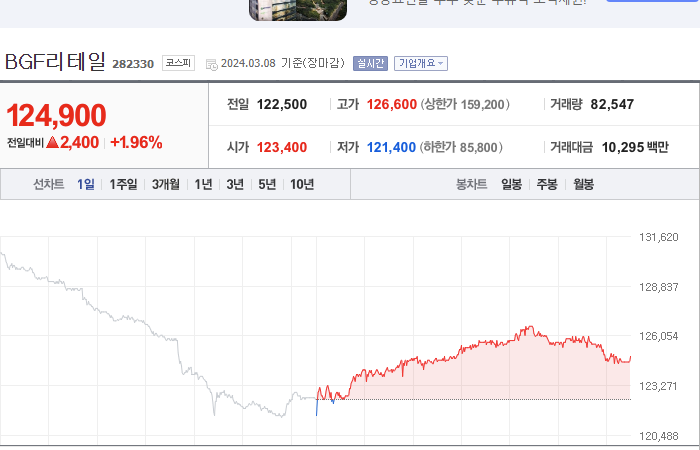700x450 pixels.
Task: Click the 고가 value 126,600
Action: click(x=392, y=104)
